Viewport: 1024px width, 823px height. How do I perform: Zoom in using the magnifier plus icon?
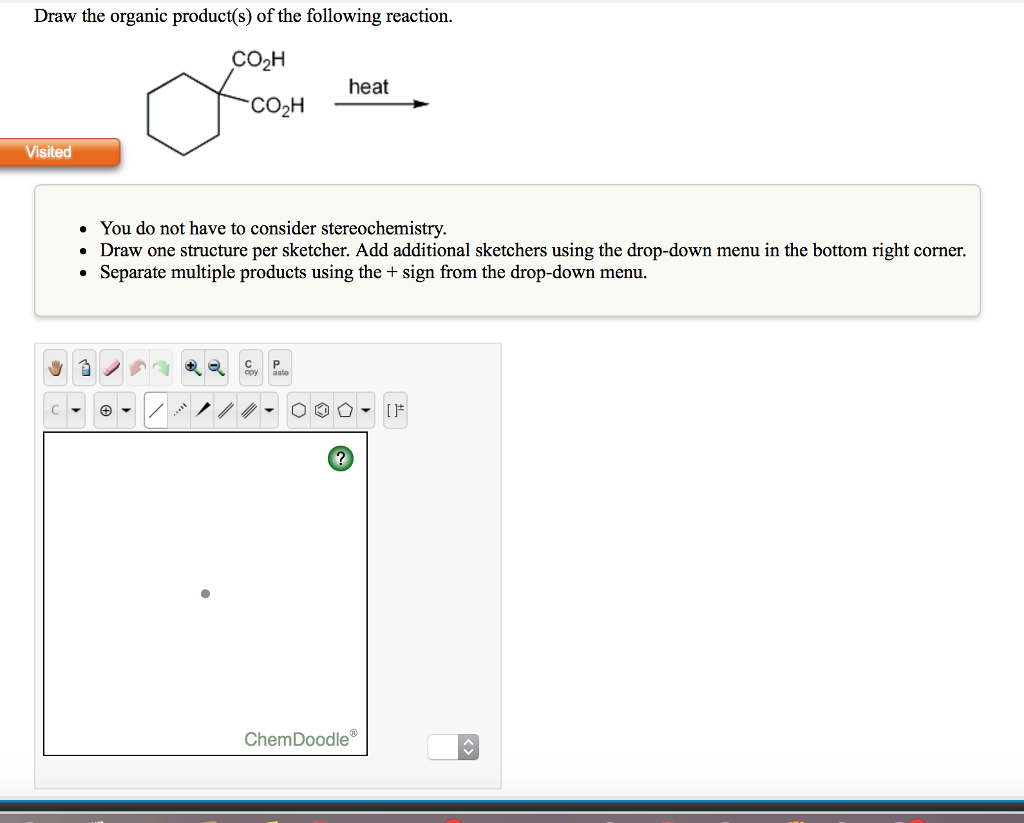point(190,368)
